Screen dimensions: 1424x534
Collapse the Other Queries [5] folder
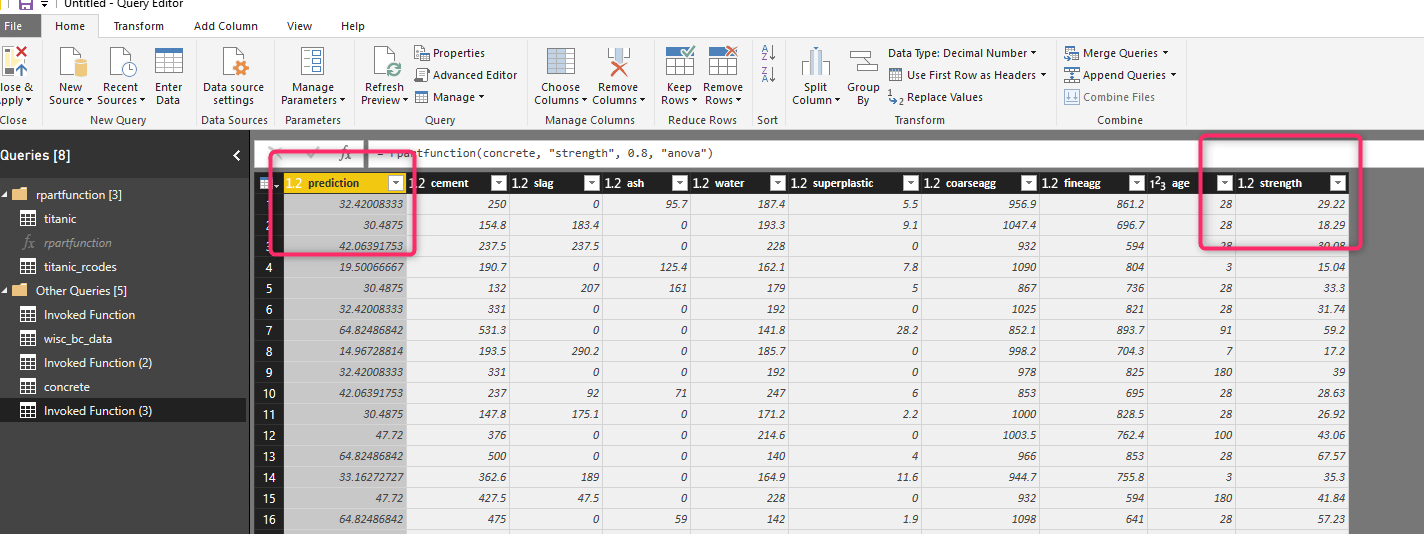click(5, 291)
